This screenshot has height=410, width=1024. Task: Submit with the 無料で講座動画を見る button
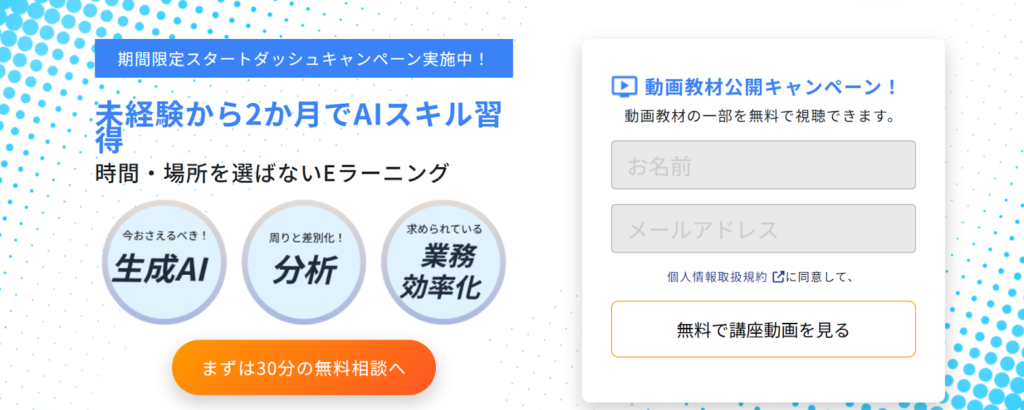(x=763, y=329)
